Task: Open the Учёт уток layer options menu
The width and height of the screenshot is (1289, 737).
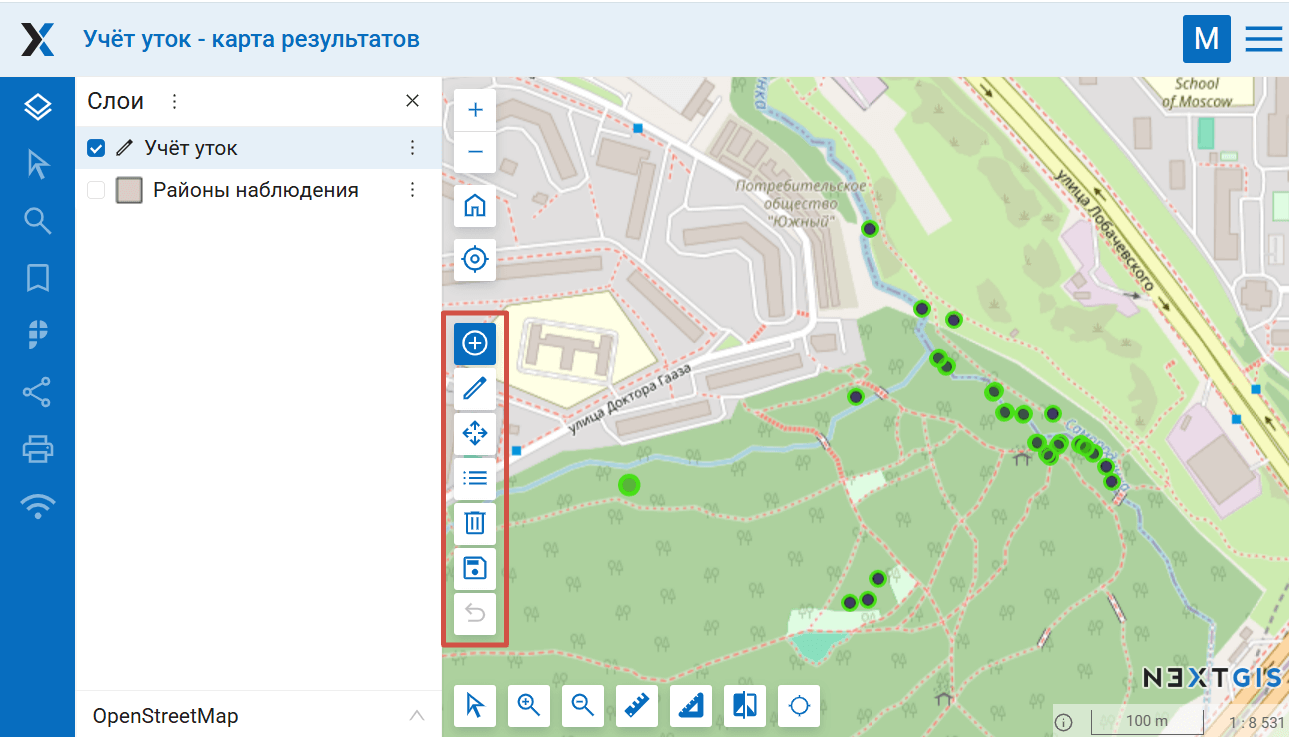Action: click(412, 148)
